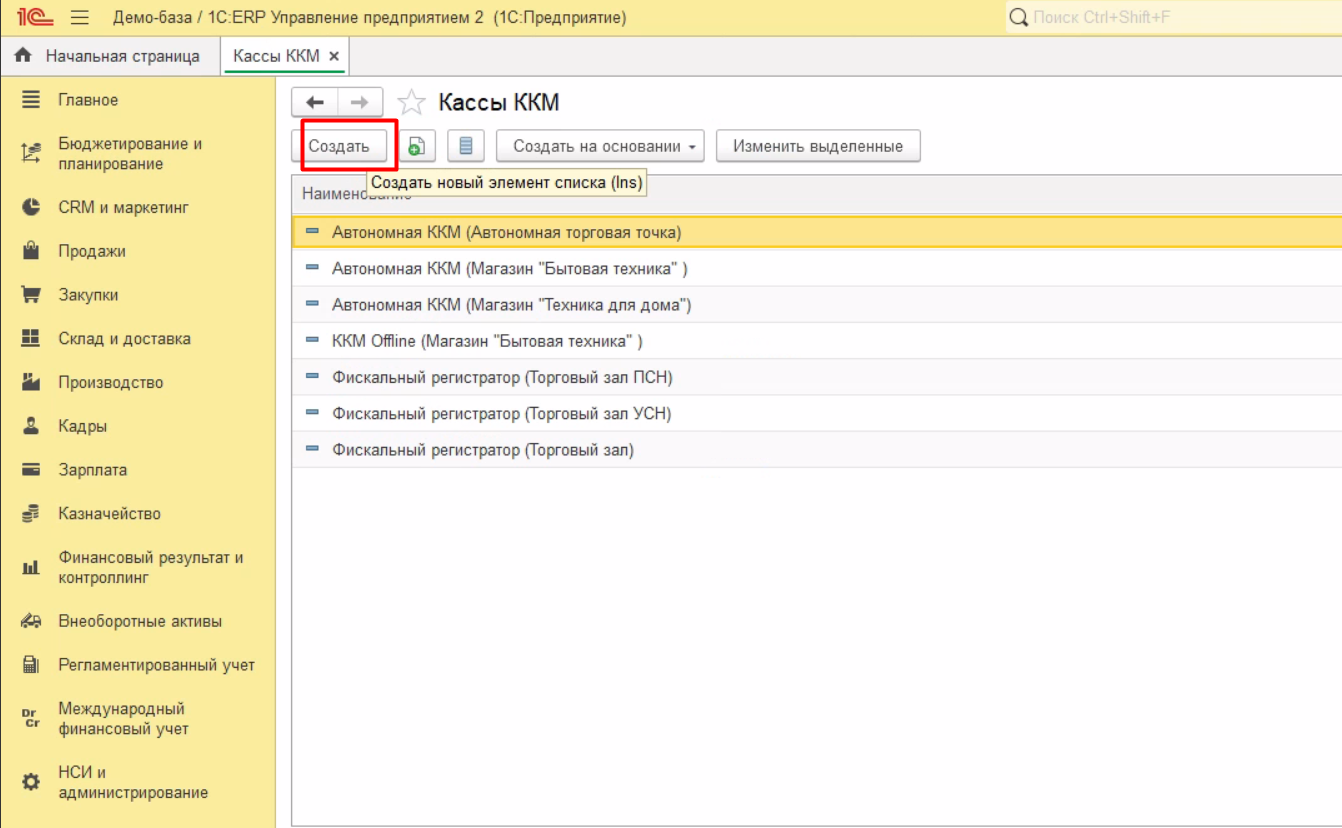Image resolution: width=1342 pixels, height=828 pixels.
Task: Open Продажи section with shopping bag icon
Action: [91, 251]
